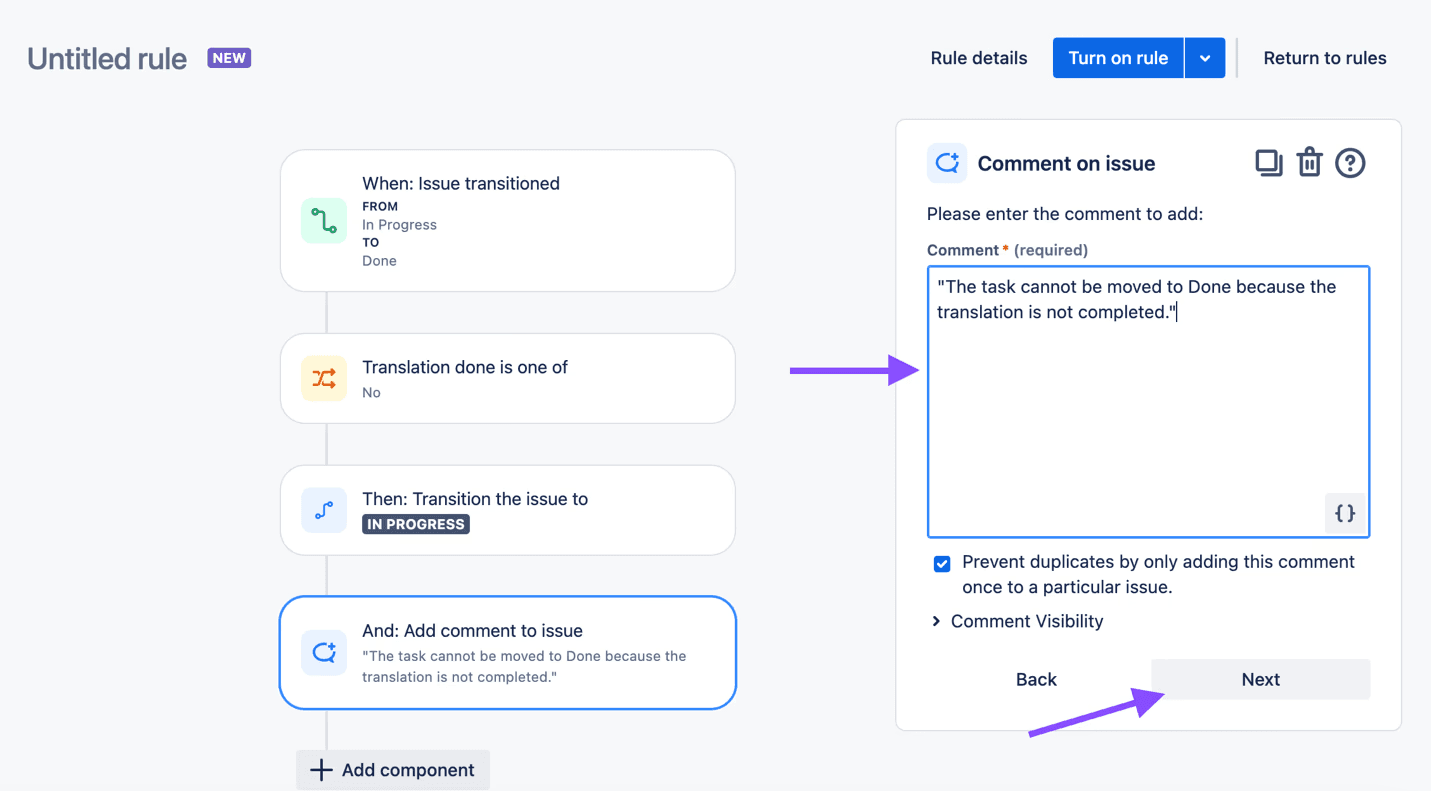Click the condition icon on Translation done block
Screen dimensions: 1431x791
(323, 378)
